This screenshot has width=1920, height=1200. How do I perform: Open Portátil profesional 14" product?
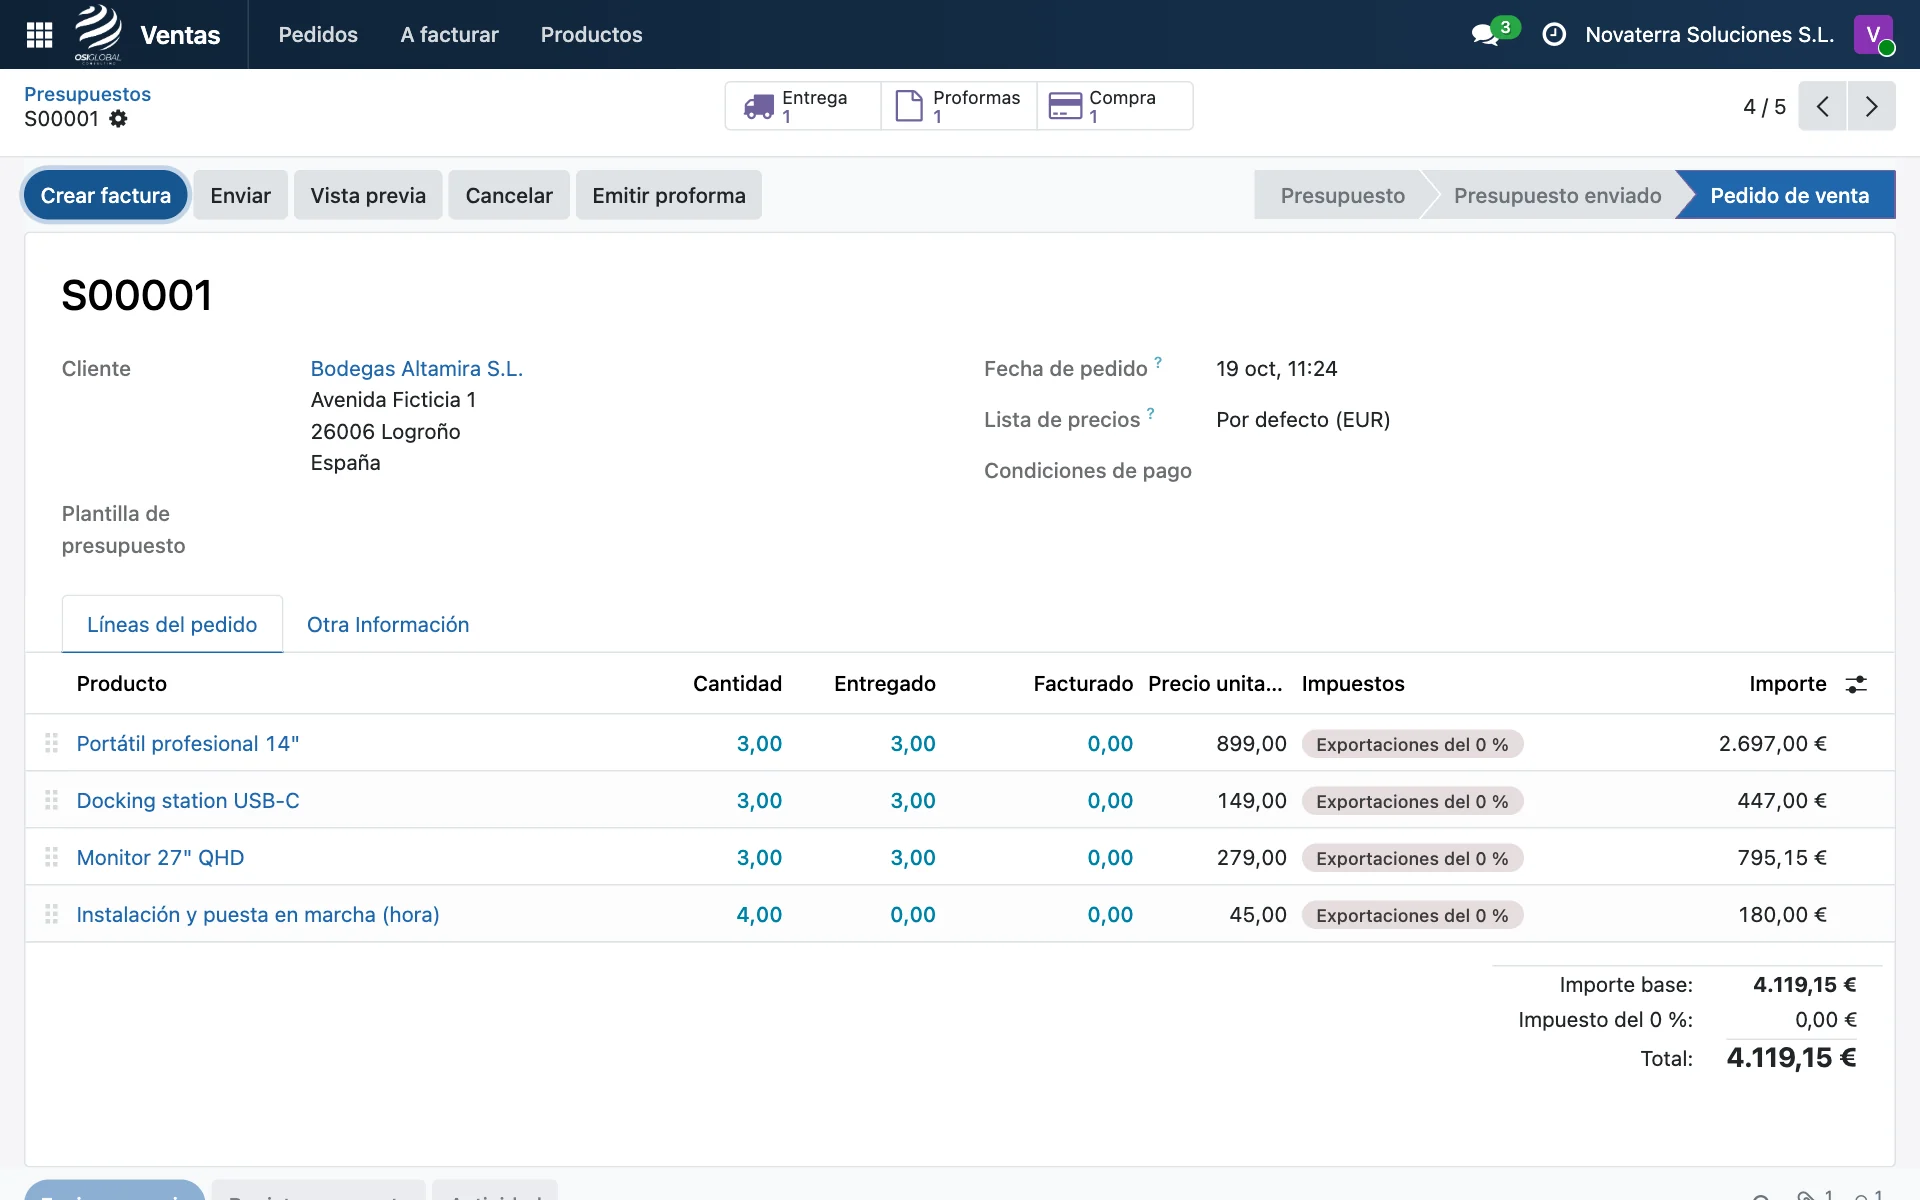(x=188, y=743)
